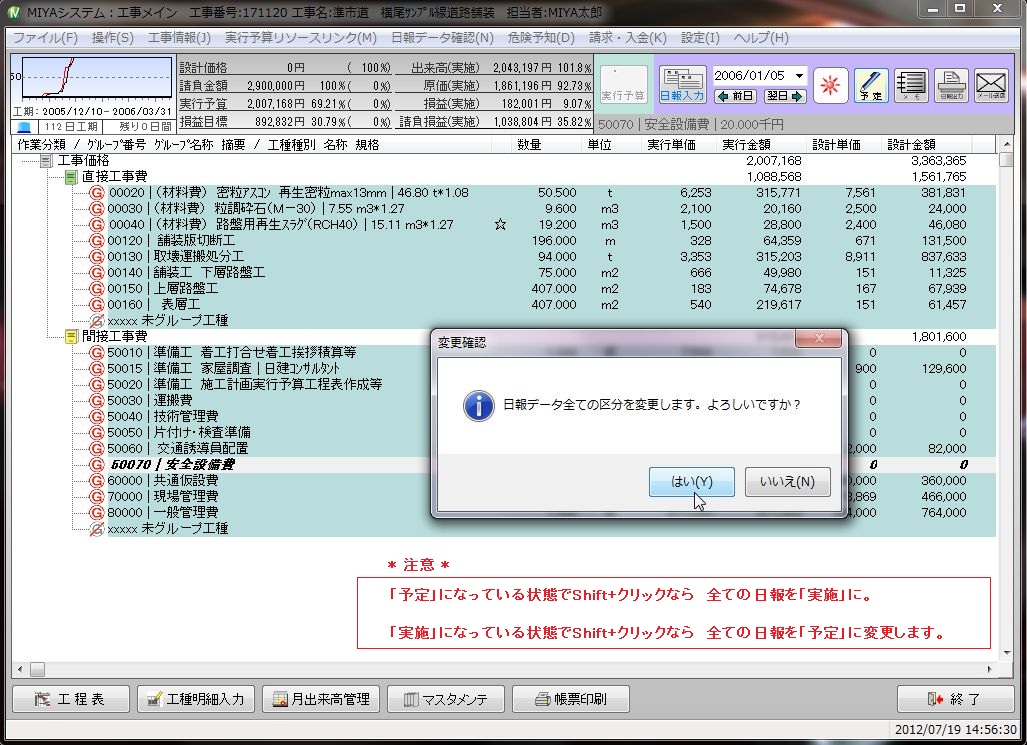Click the G icon of 00140 舗装工 下層路盤工

pos(96,273)
